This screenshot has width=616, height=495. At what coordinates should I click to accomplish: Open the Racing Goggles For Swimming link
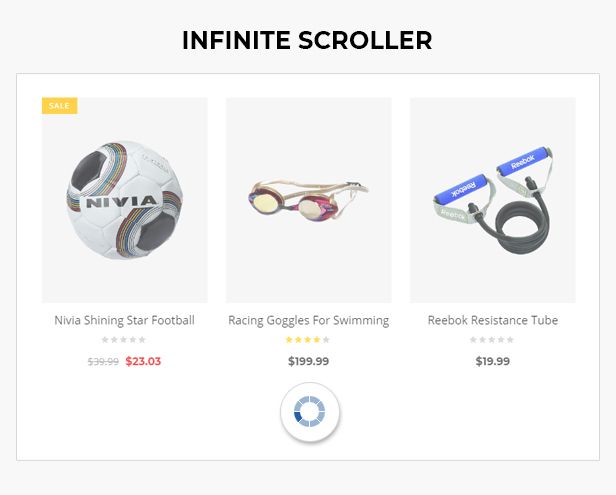(308, 321)
